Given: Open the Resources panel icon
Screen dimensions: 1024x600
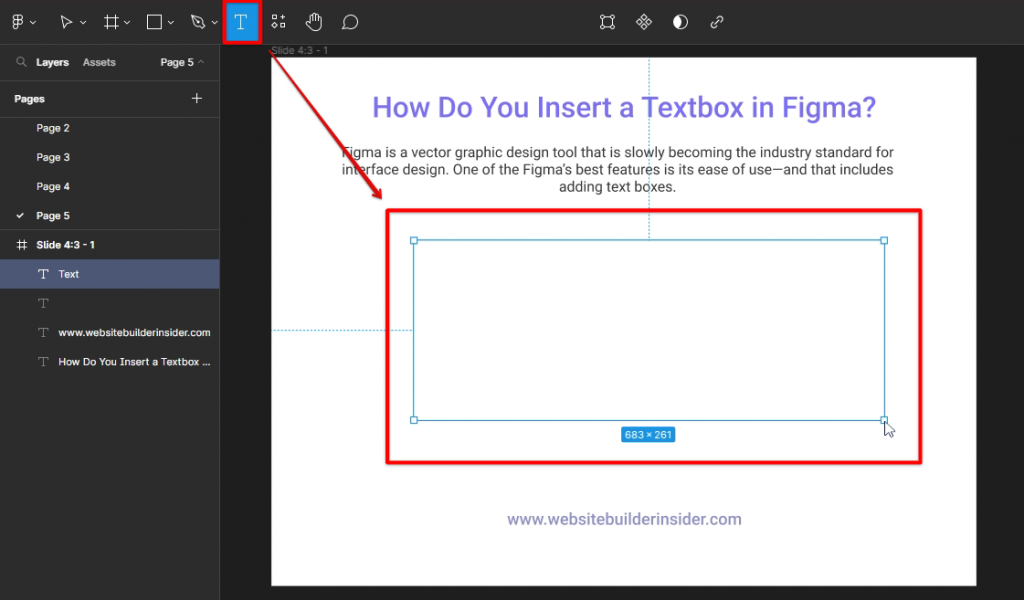Looking at the screenshot, I should coord(278,21).
